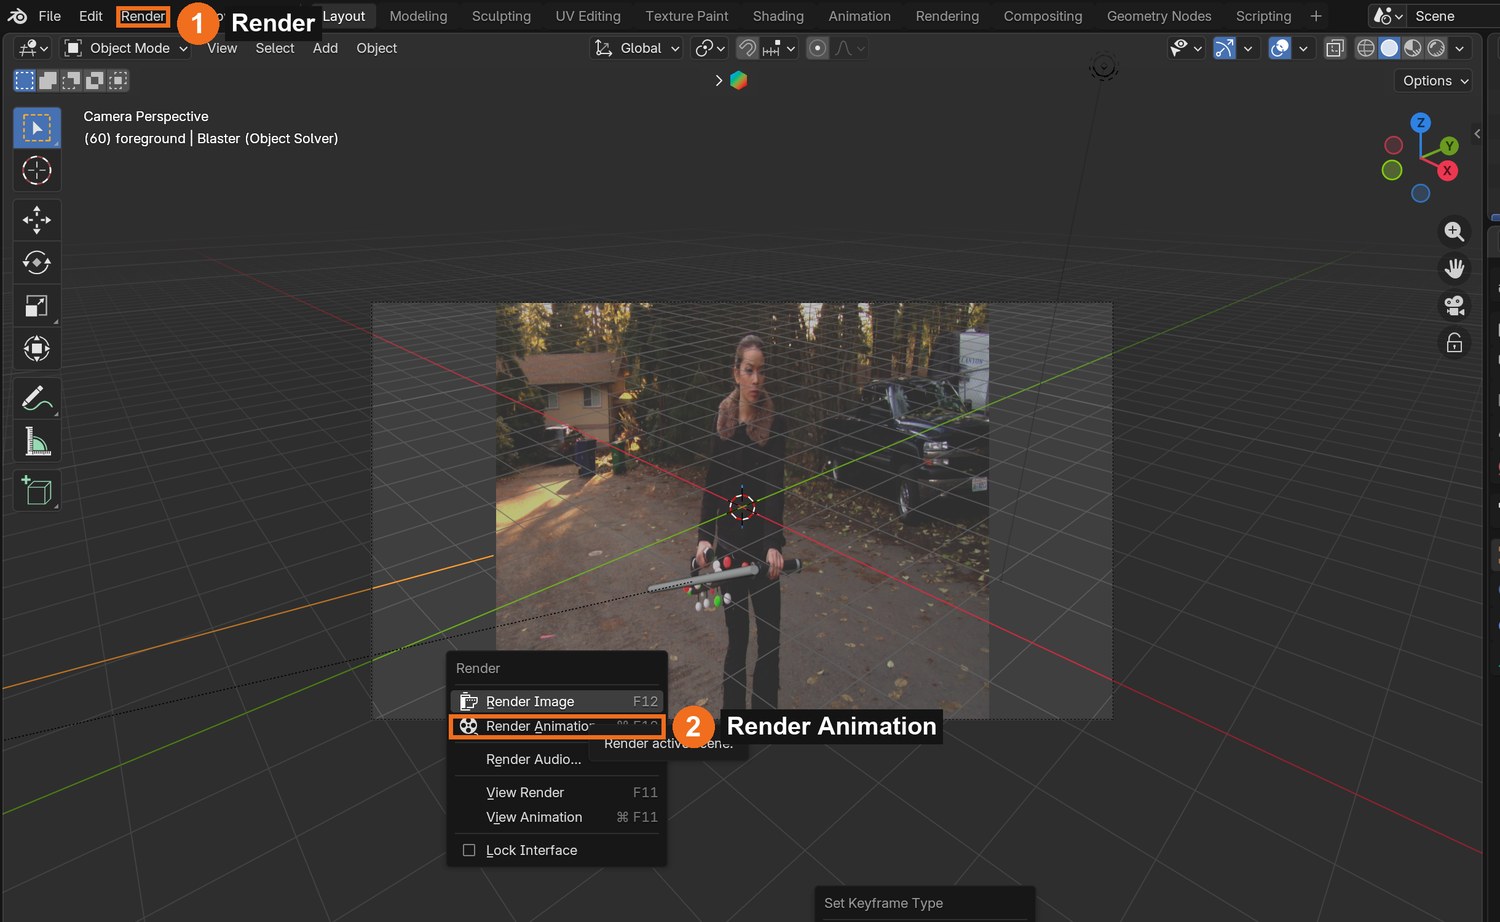Click the Z axis on navigation gizmo
1500x922 pixels.
pyautogui.click(x=1420, y=123)
